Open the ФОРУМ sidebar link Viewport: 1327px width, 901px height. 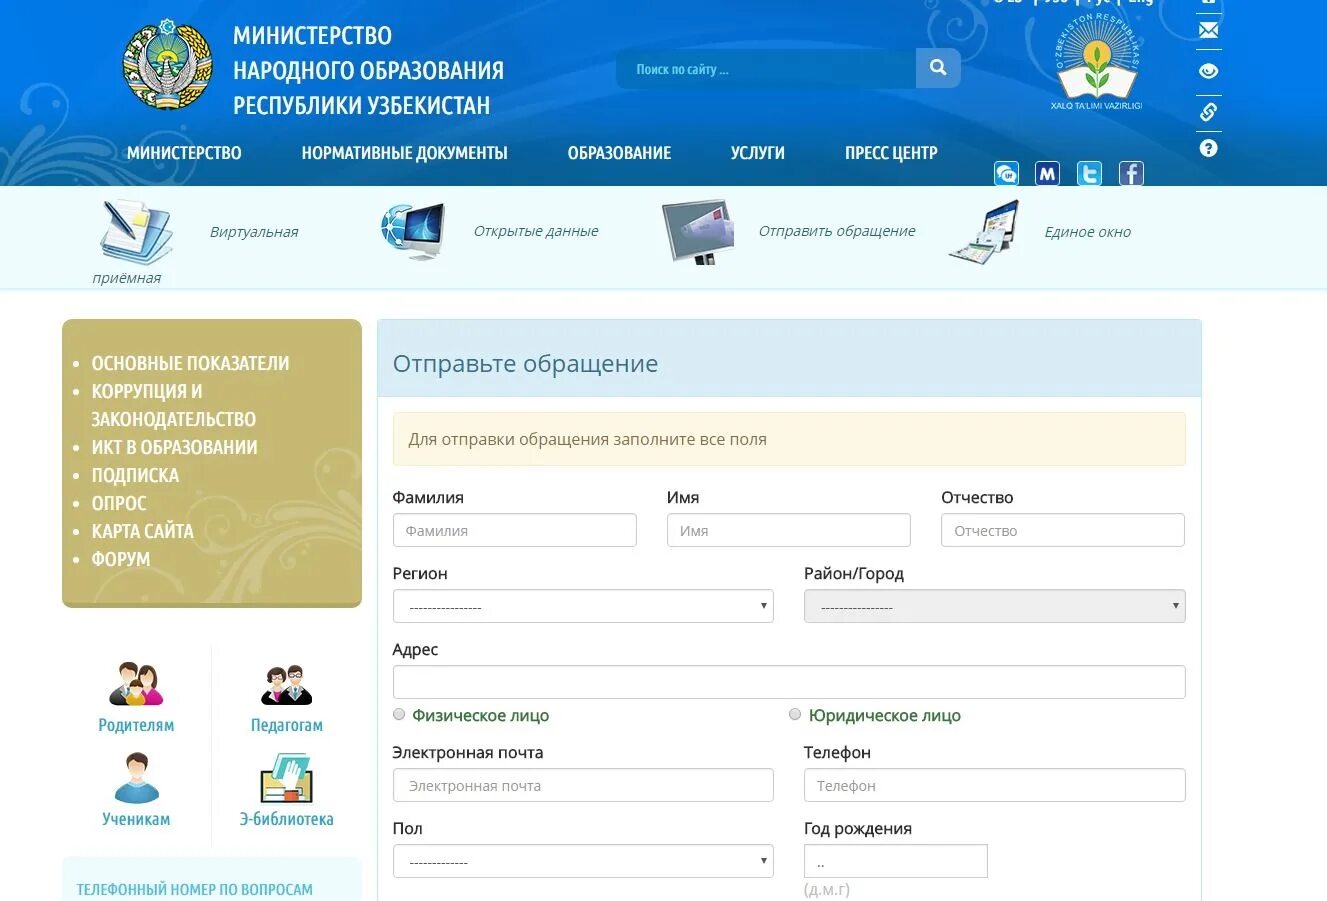pos(121,559)
